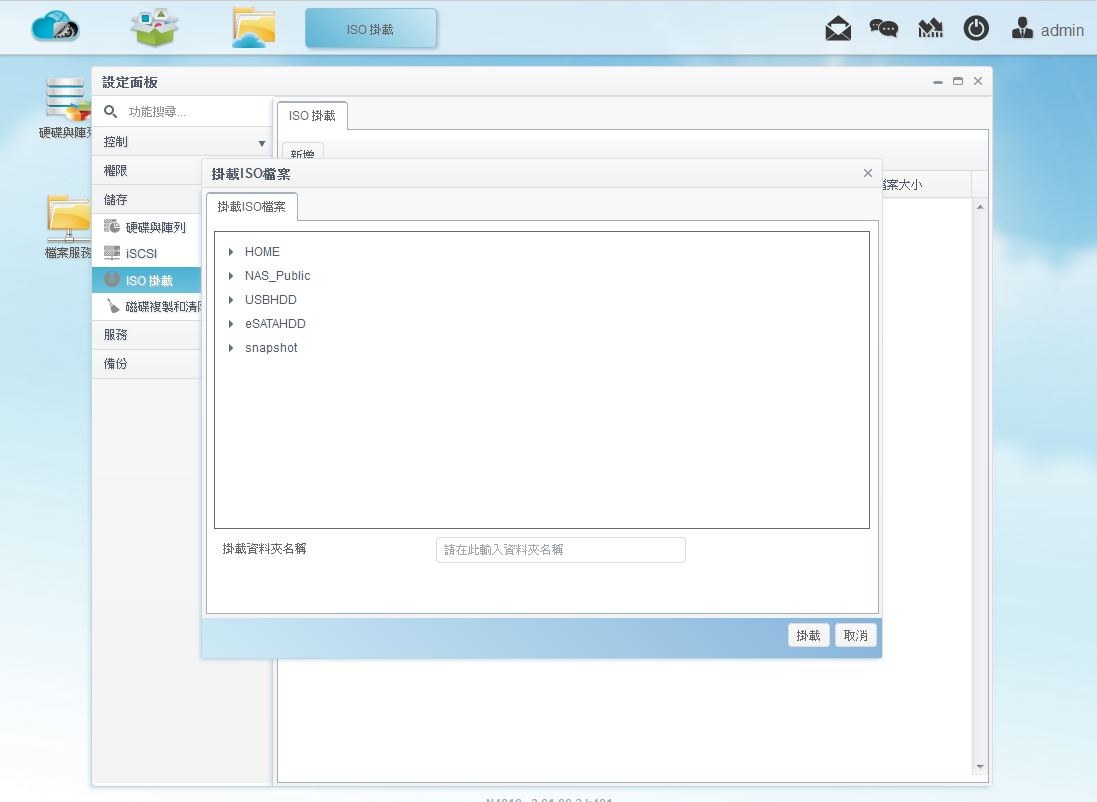This screenshot has height=802, width=1097.
Task: Open the cloud dashboard icon in top bar
Action: [55, 27]
